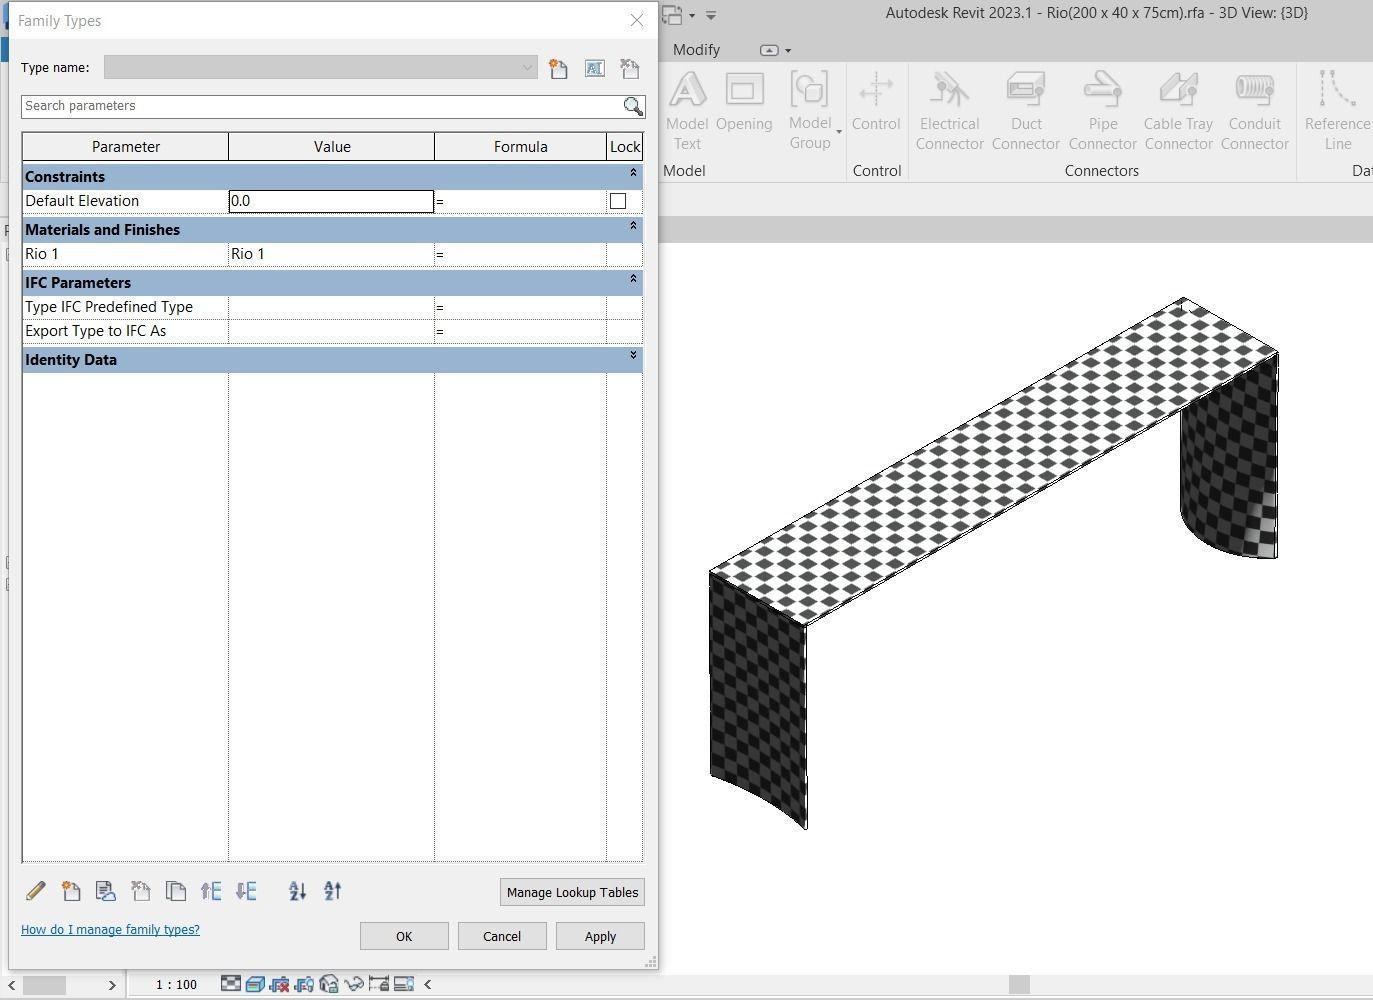The height and width of the screenshot is (1000, 1373).
Task: Open 'How do I manage family types?' link
Action: pos(110,930)
